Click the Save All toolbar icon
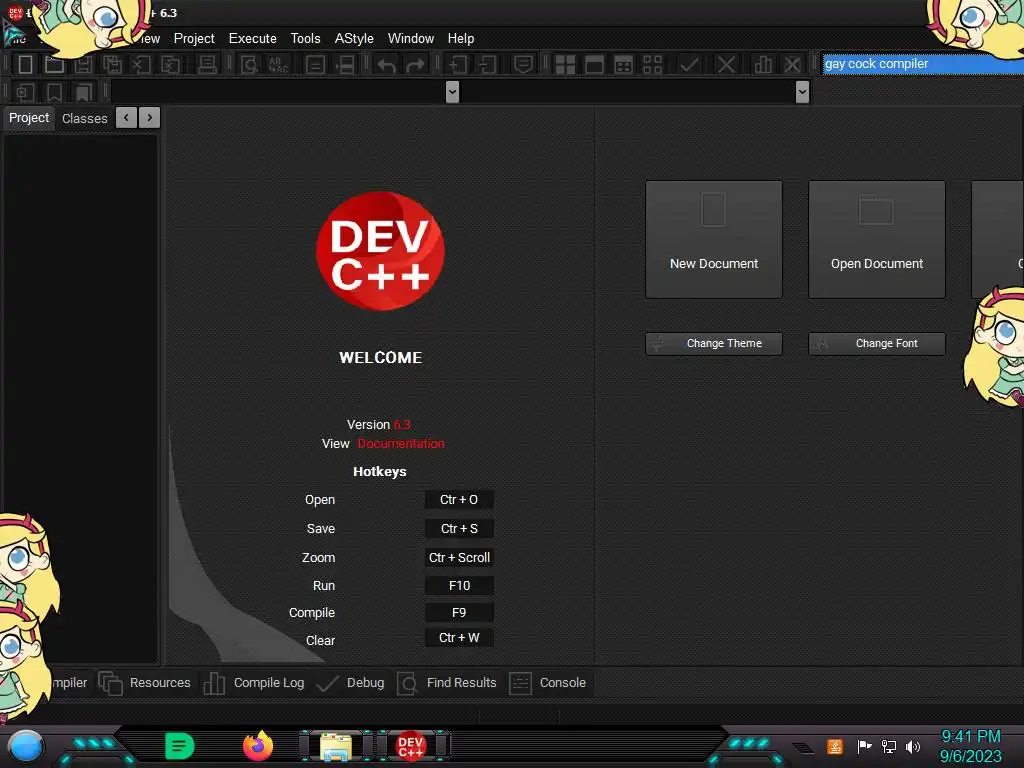1024x768 pixels. [112, 64]
